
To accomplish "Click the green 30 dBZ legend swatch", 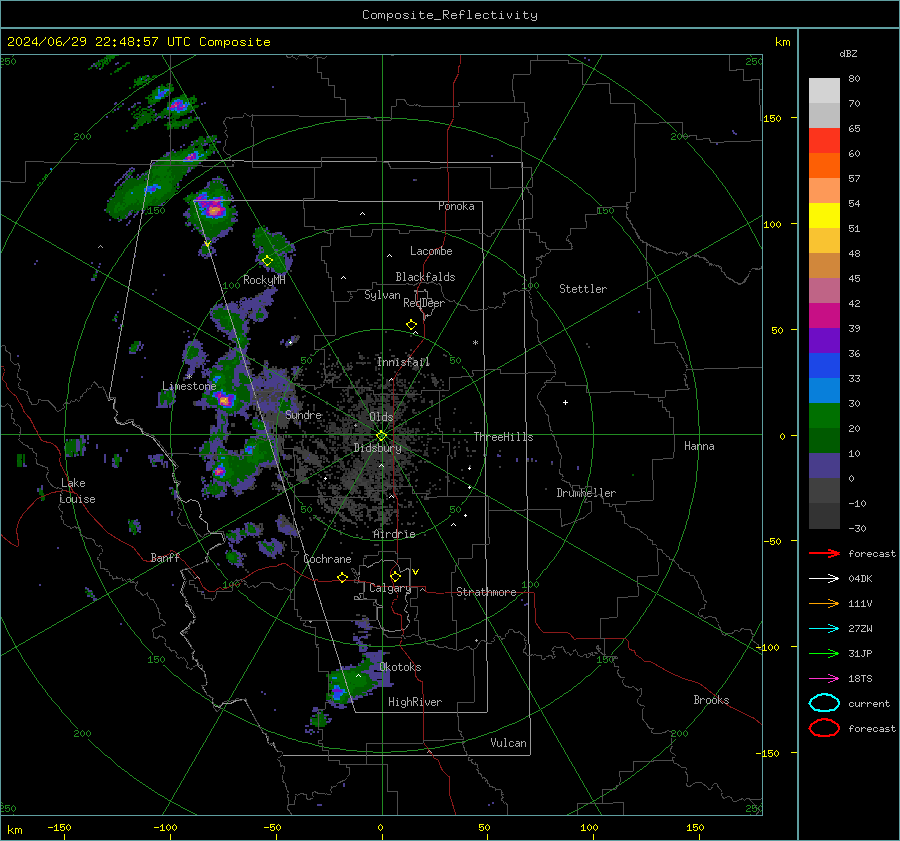I will click(x=824, y=415).
